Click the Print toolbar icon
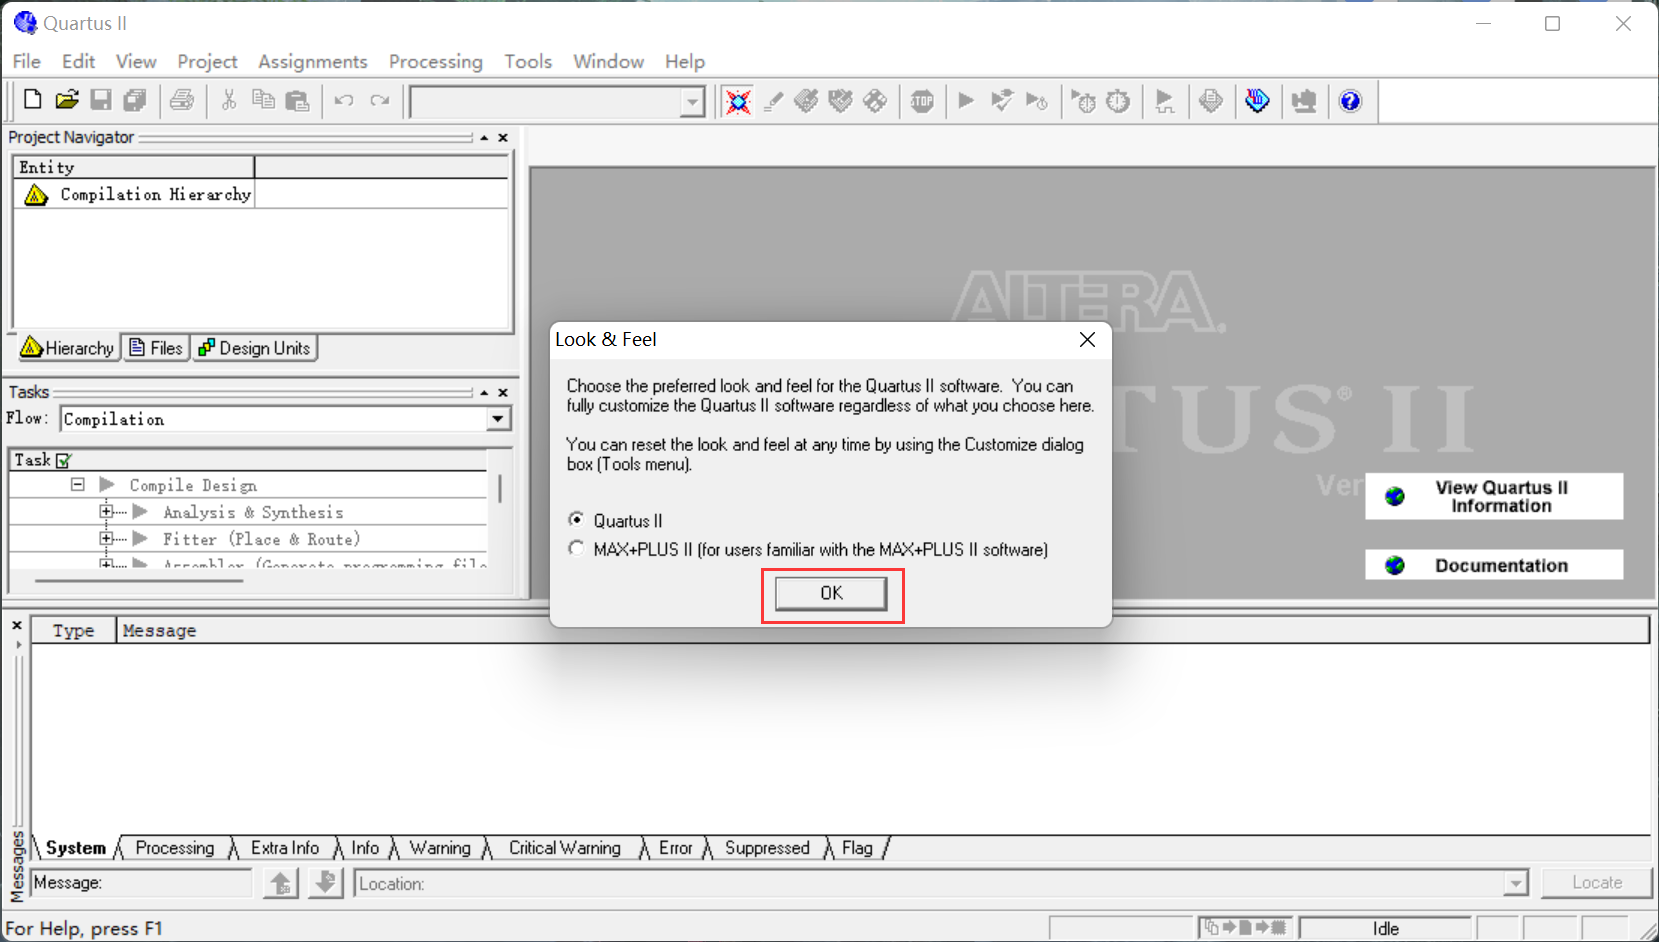This screenshot has height=942, width=1659. (182, 100)
